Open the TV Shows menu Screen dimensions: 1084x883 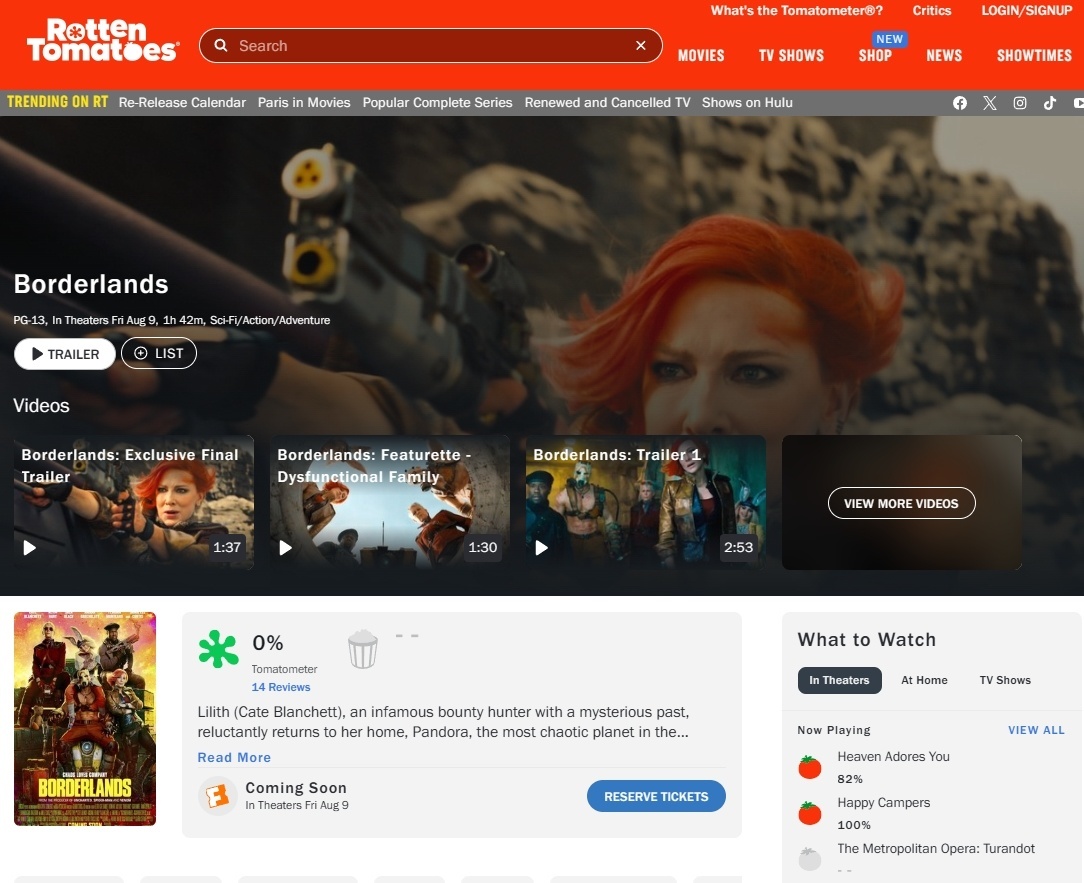point(792,55)
